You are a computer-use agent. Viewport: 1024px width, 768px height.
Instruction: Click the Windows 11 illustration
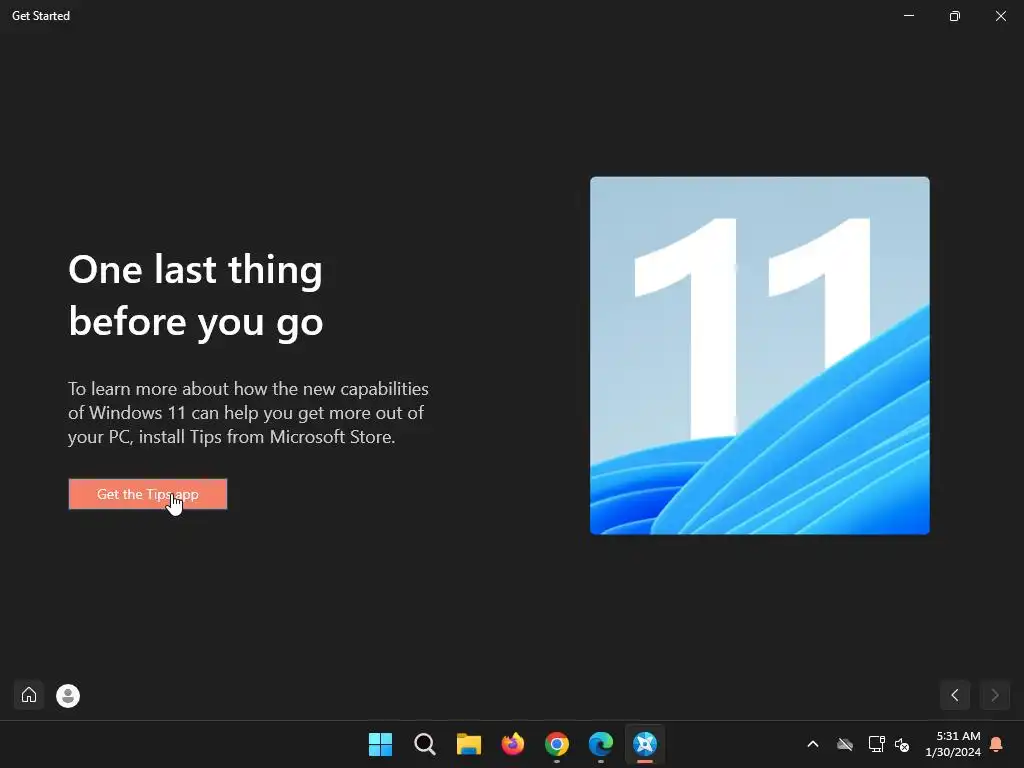tap(760, 355)
